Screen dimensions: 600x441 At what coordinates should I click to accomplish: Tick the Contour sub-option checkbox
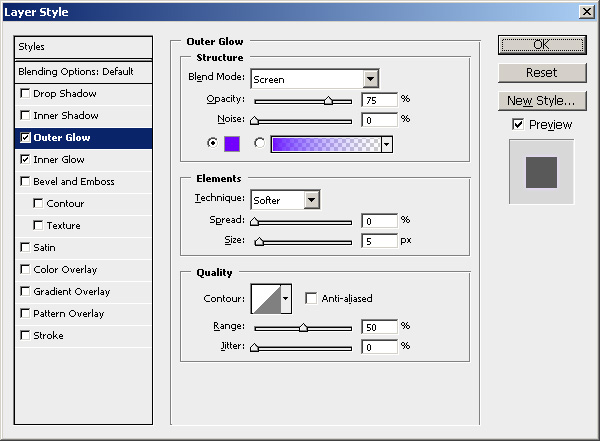[38, 203]
